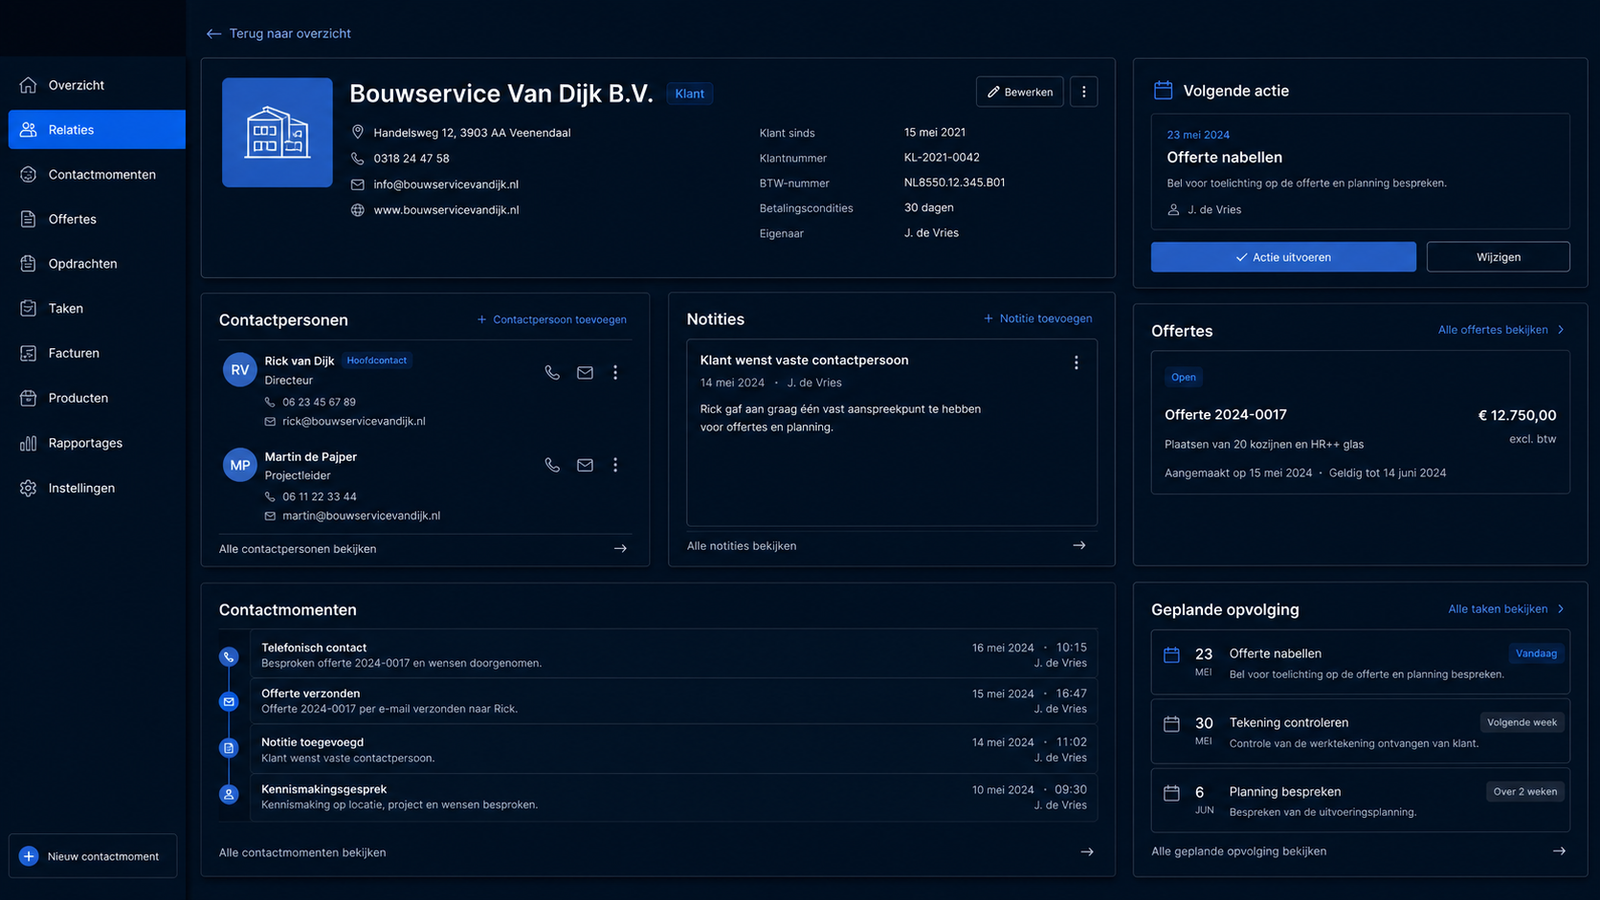Open Producten in sidebar
Screen dimensions: 1600x900
click(96, 398)
